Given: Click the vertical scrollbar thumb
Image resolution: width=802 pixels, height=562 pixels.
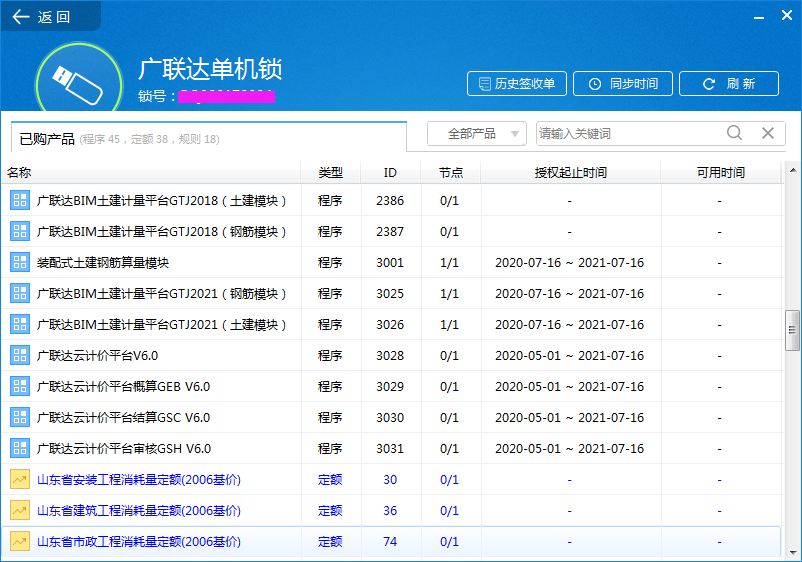Looking at the screenshot, I should point(792,330).
